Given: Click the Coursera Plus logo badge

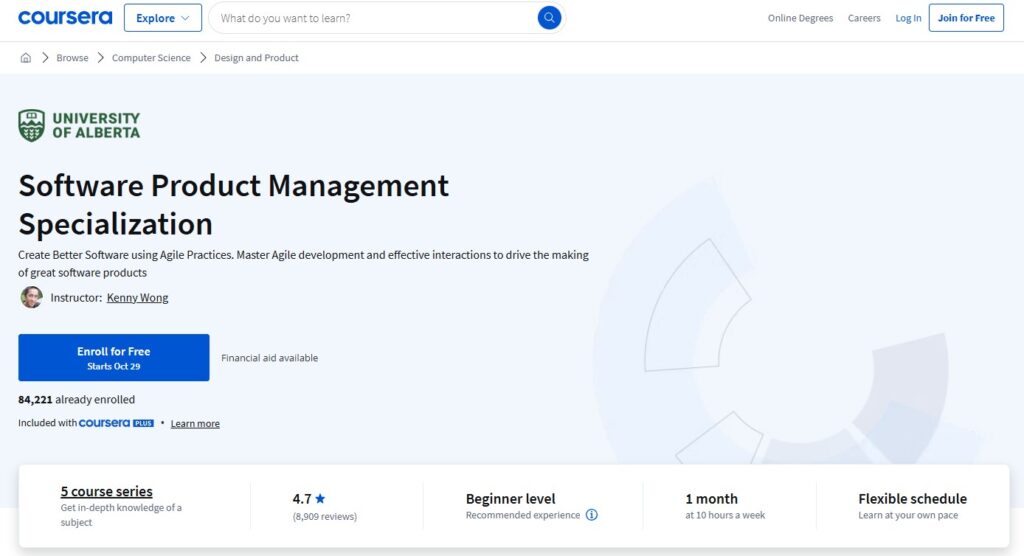Looking at the screenshot, I should (x=116, y=423).
